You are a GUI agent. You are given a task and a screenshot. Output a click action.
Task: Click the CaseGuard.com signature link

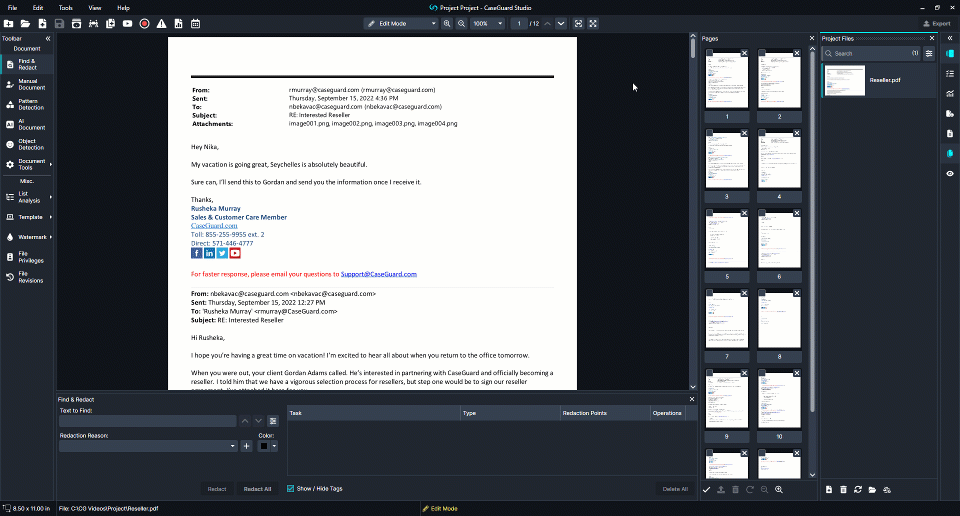[x=214, y=226]
